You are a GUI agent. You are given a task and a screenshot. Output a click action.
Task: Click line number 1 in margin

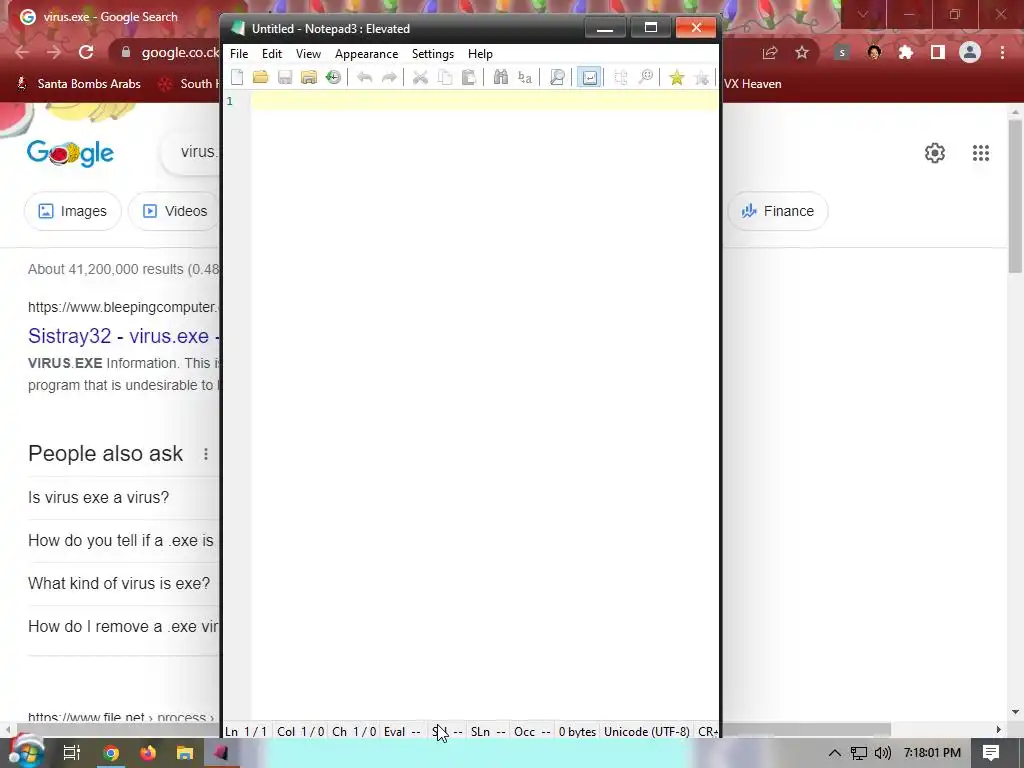click(230, 101)
